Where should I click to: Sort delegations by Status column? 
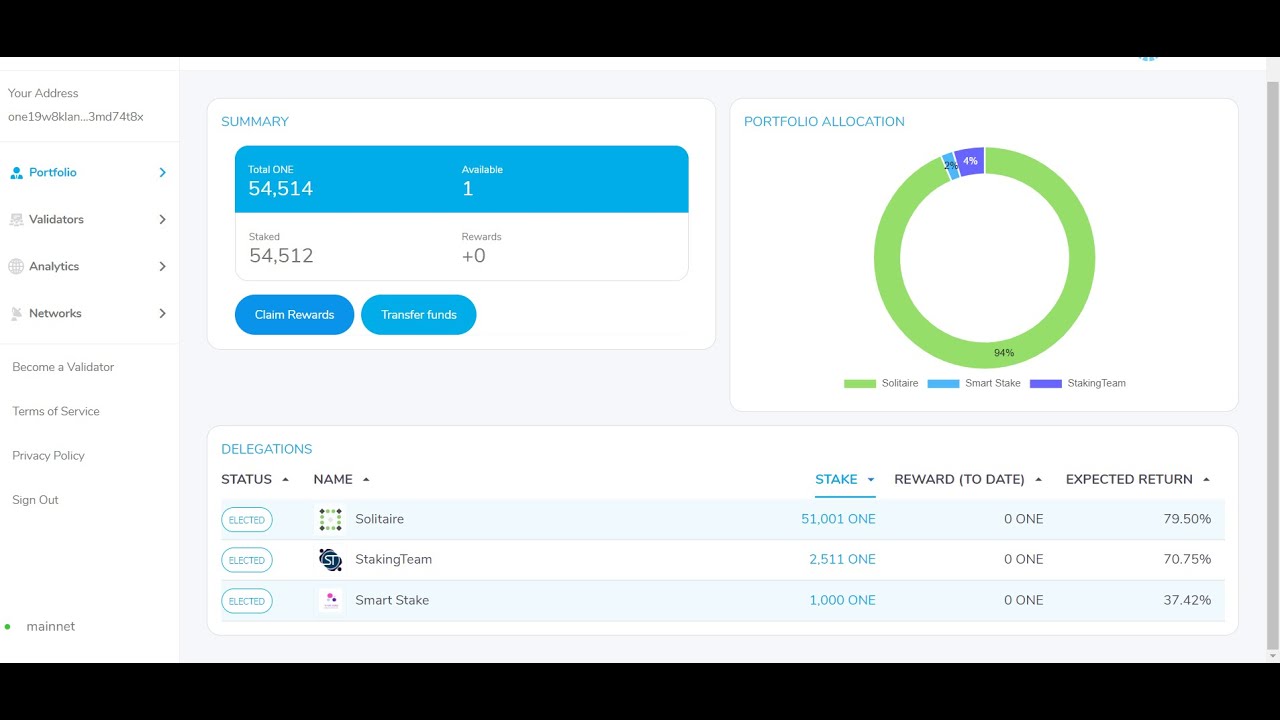tap(255, 479)
